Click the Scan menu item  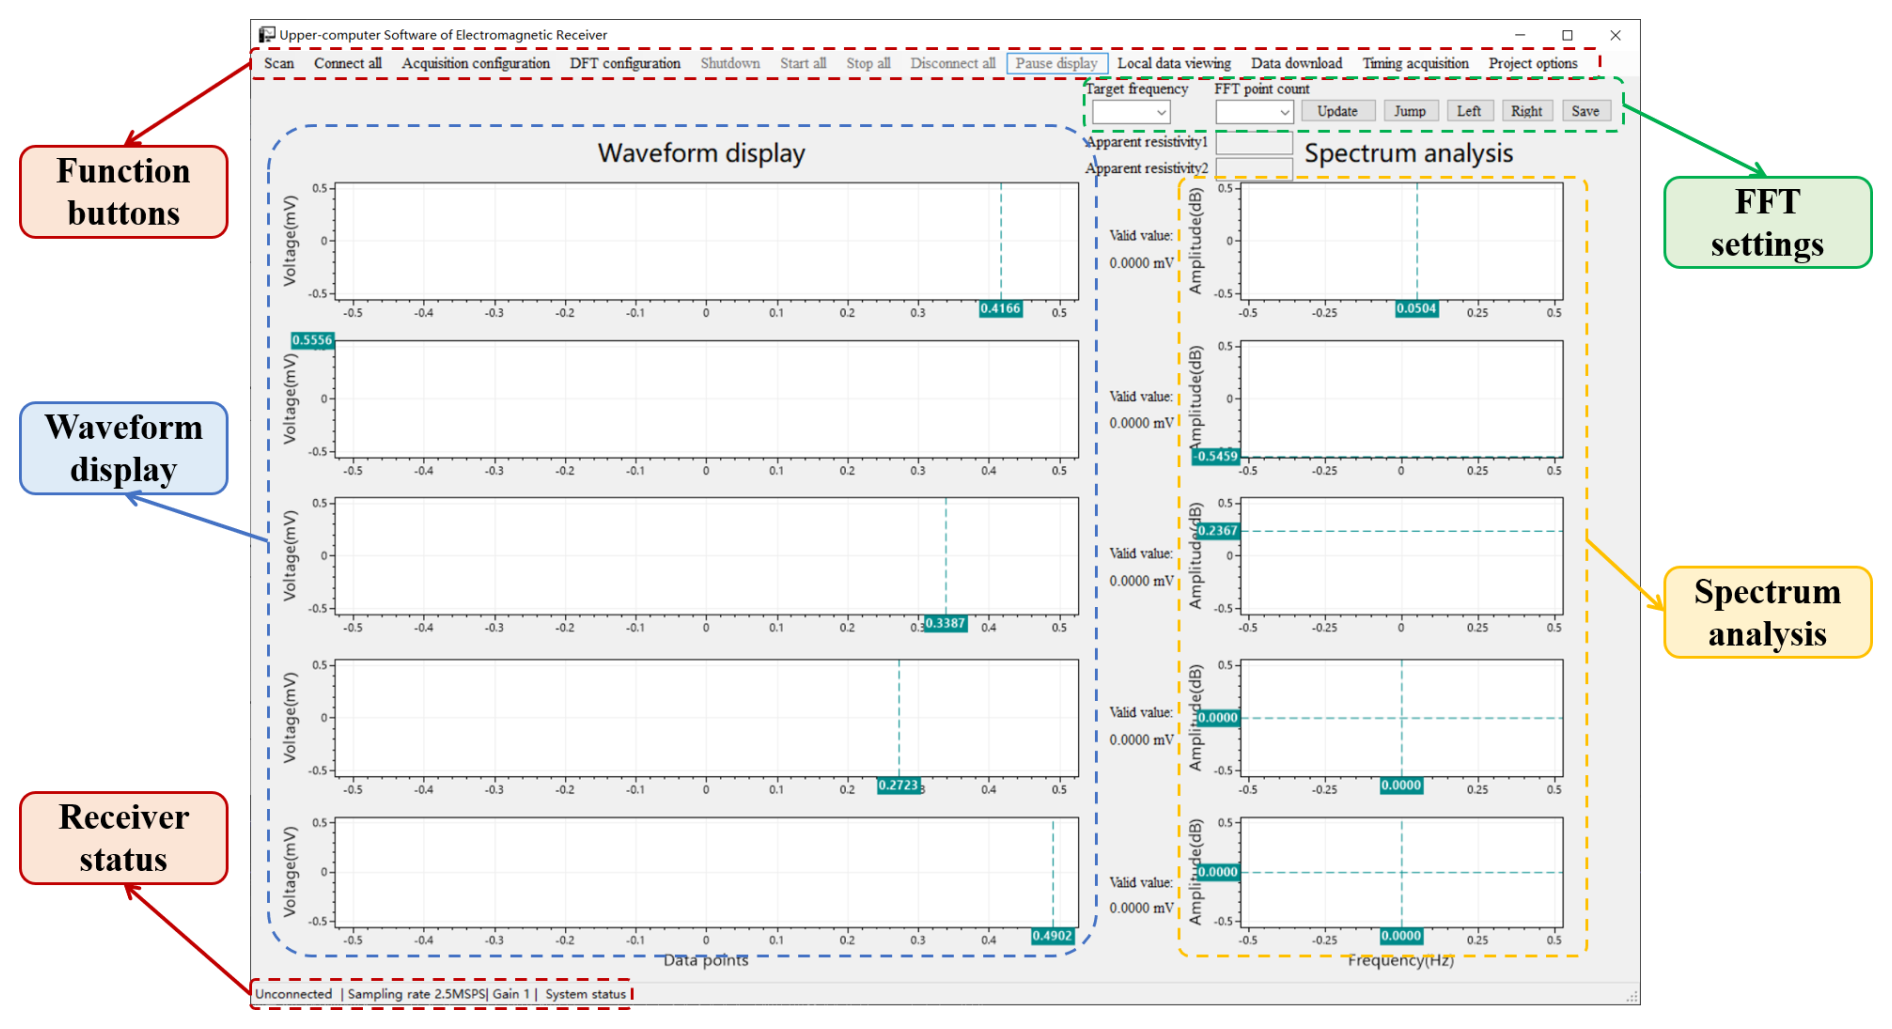tap(279, 63)
